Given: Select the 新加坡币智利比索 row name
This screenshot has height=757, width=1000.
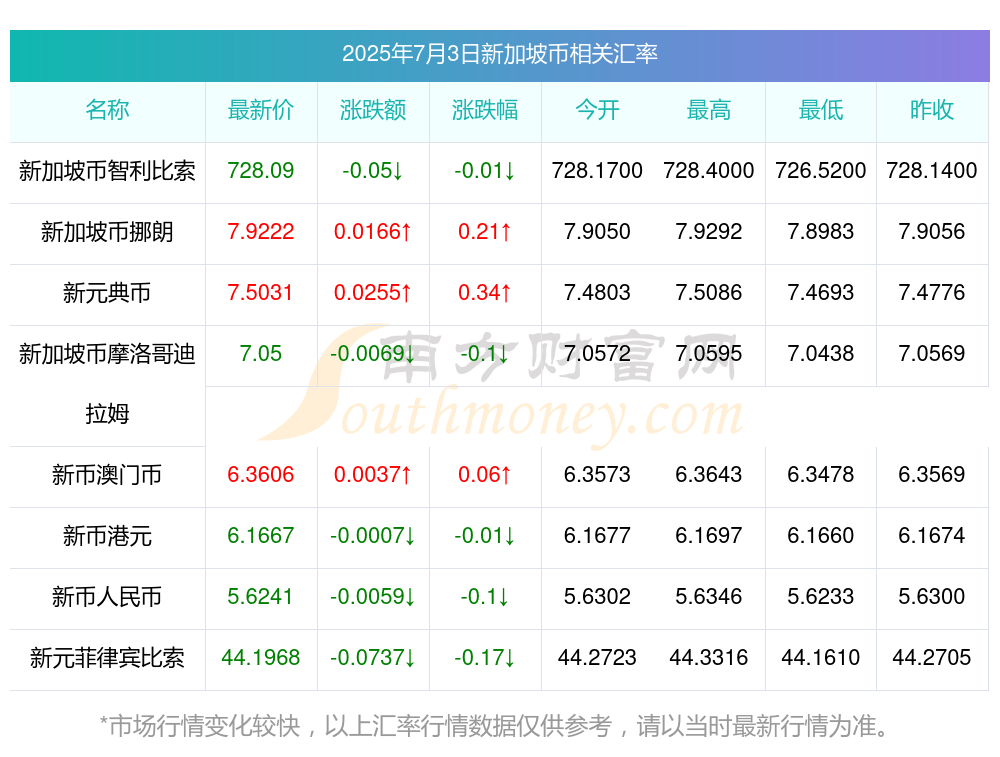Looking at the screenshot, I should click(x=107, y=171).
